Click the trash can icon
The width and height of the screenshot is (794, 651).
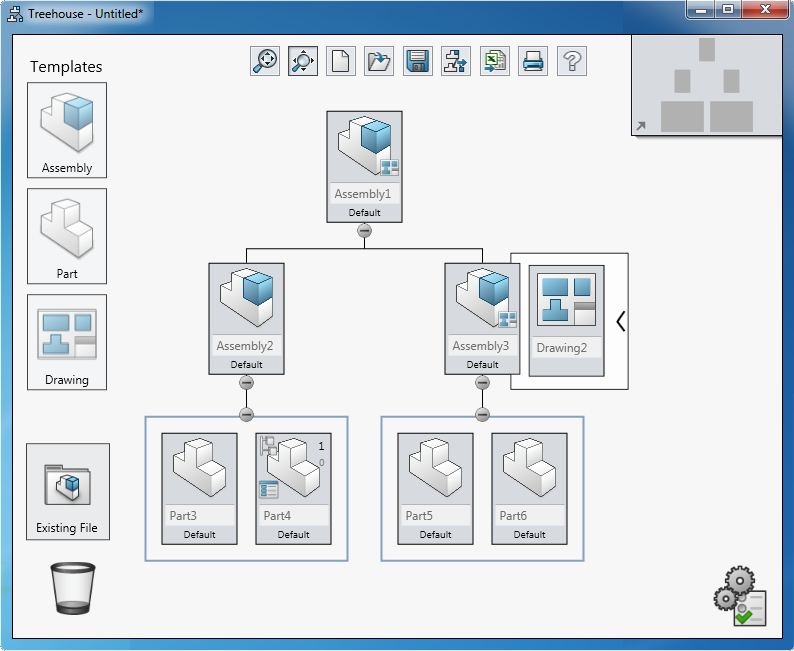pos(72,587)
